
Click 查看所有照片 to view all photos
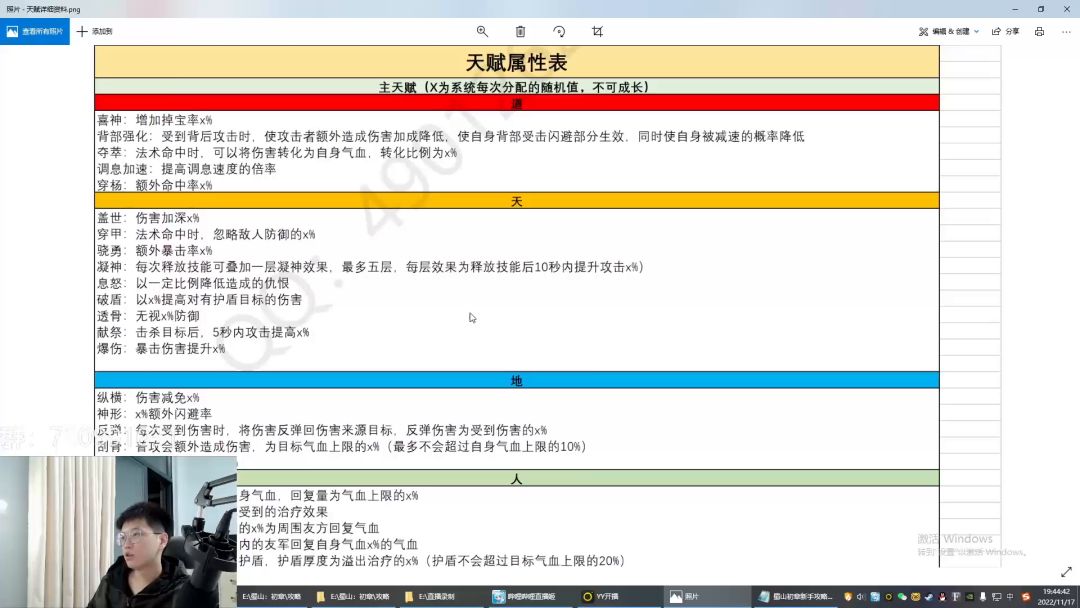pyautogui.click(x=35, y=32)
